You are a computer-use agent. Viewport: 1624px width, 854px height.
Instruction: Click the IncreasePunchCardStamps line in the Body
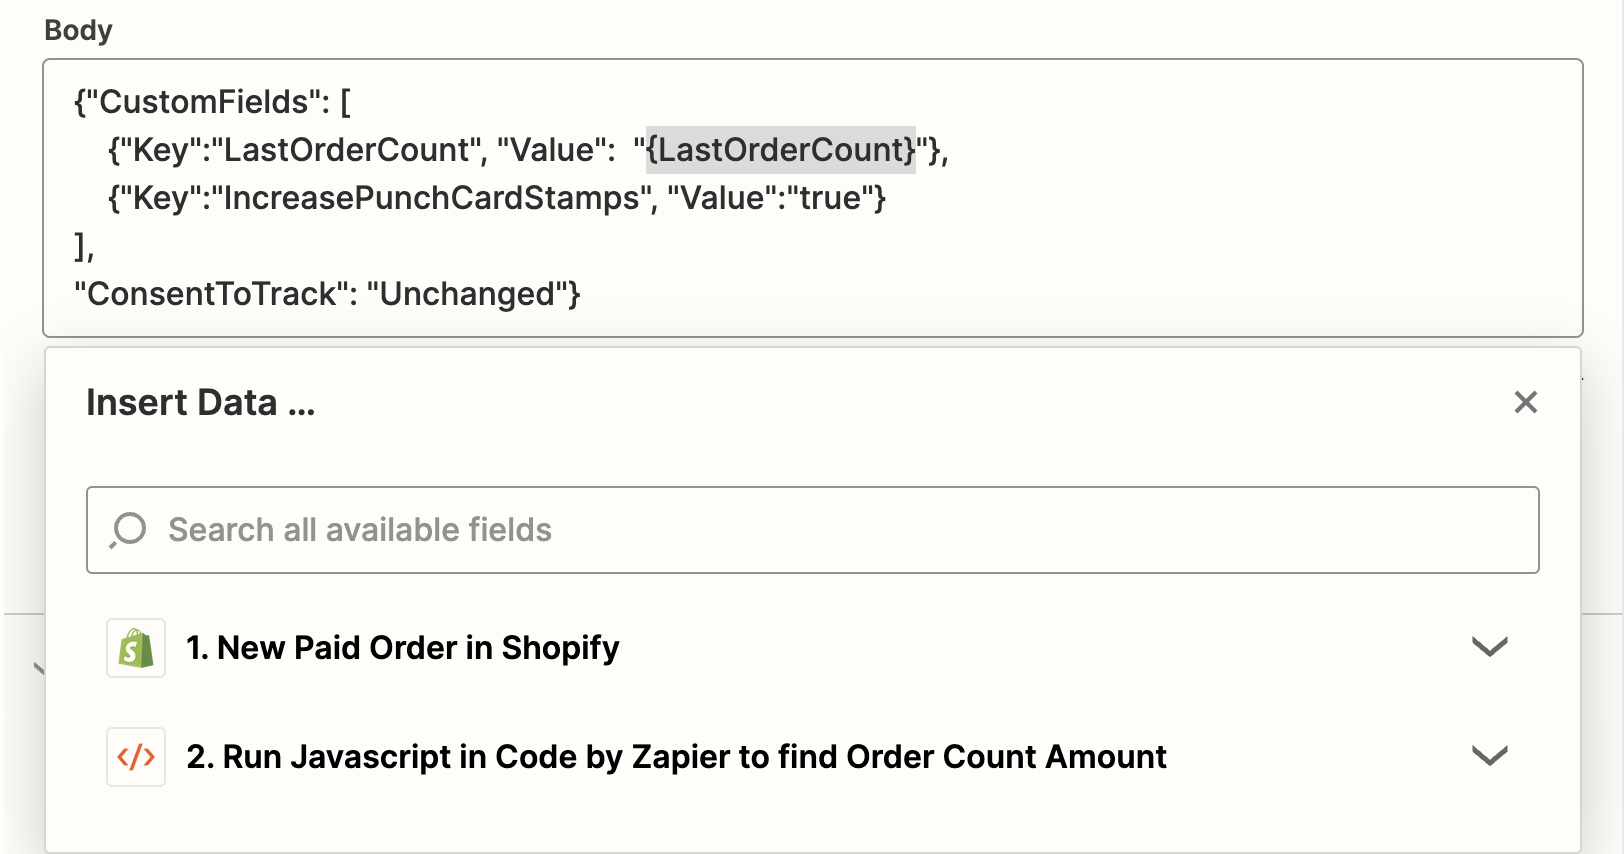click(498, 198)
